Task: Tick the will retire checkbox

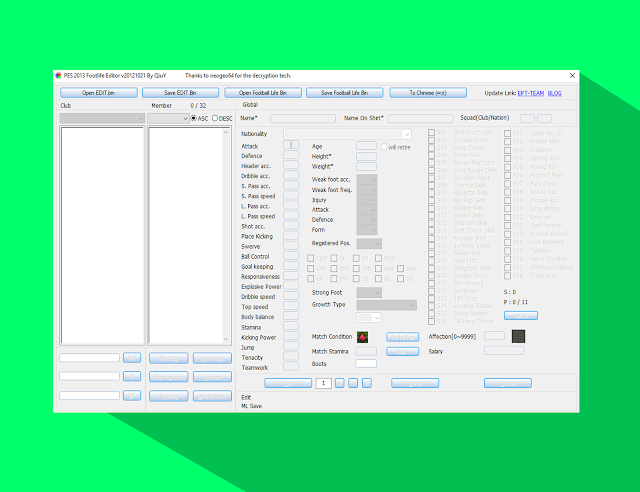Action: click(384, 147)
